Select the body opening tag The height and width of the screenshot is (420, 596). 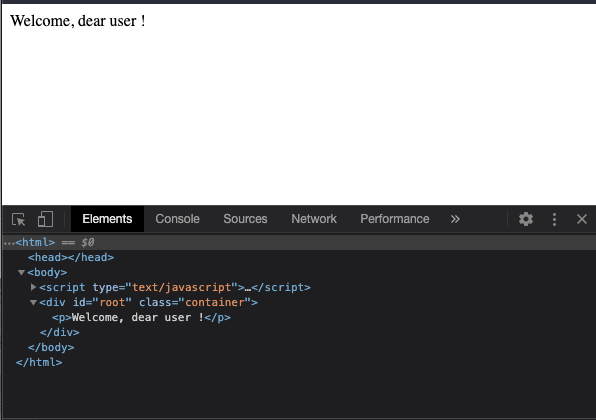point(47,273)
